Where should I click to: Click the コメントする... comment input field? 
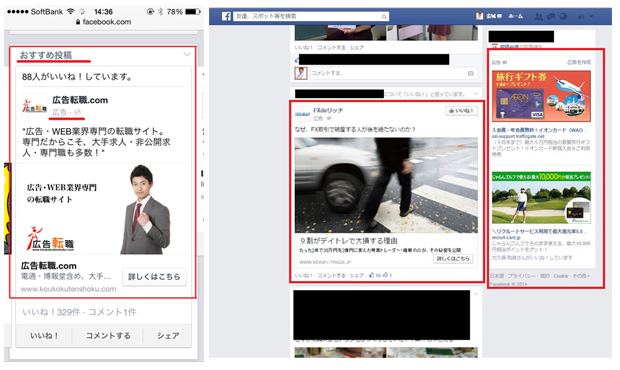[393, 73]
